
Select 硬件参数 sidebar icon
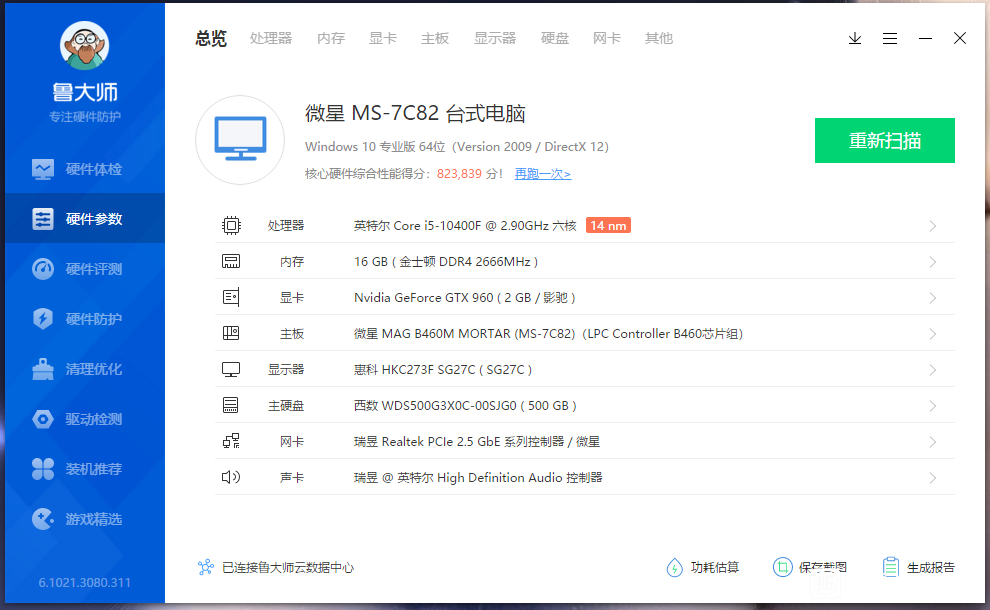point(43,219)
